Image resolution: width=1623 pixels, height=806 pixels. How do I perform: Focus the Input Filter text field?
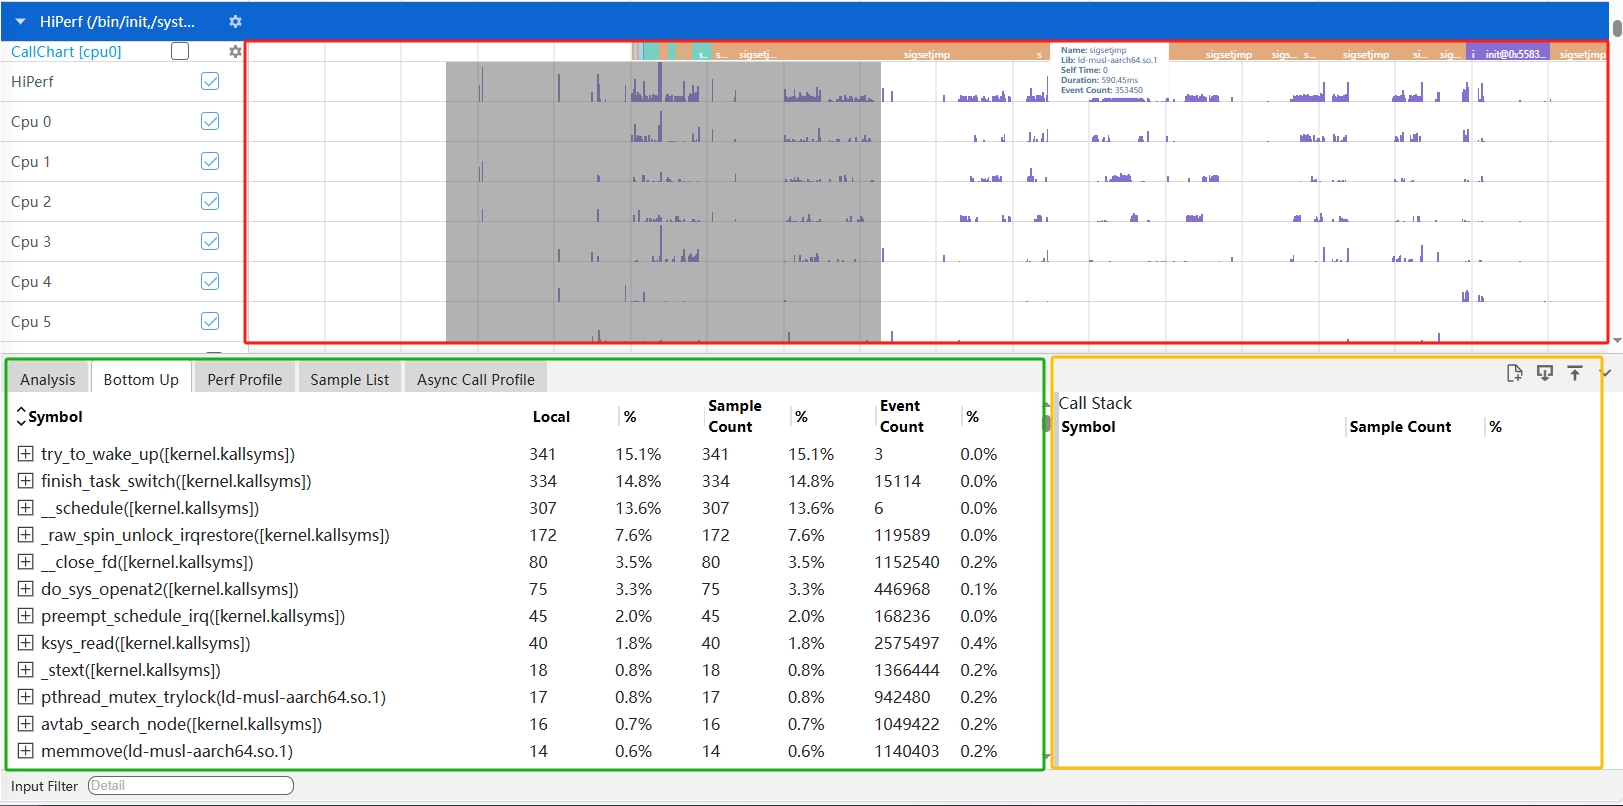190,786
